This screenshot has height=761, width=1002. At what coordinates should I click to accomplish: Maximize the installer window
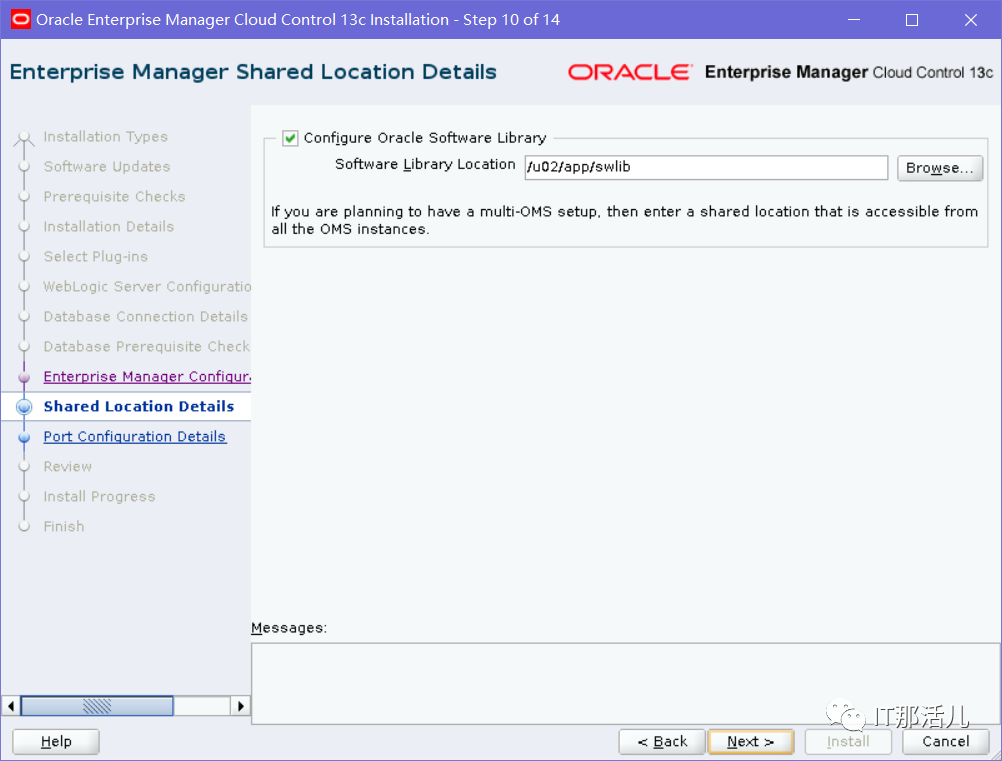tap(912, 20)
